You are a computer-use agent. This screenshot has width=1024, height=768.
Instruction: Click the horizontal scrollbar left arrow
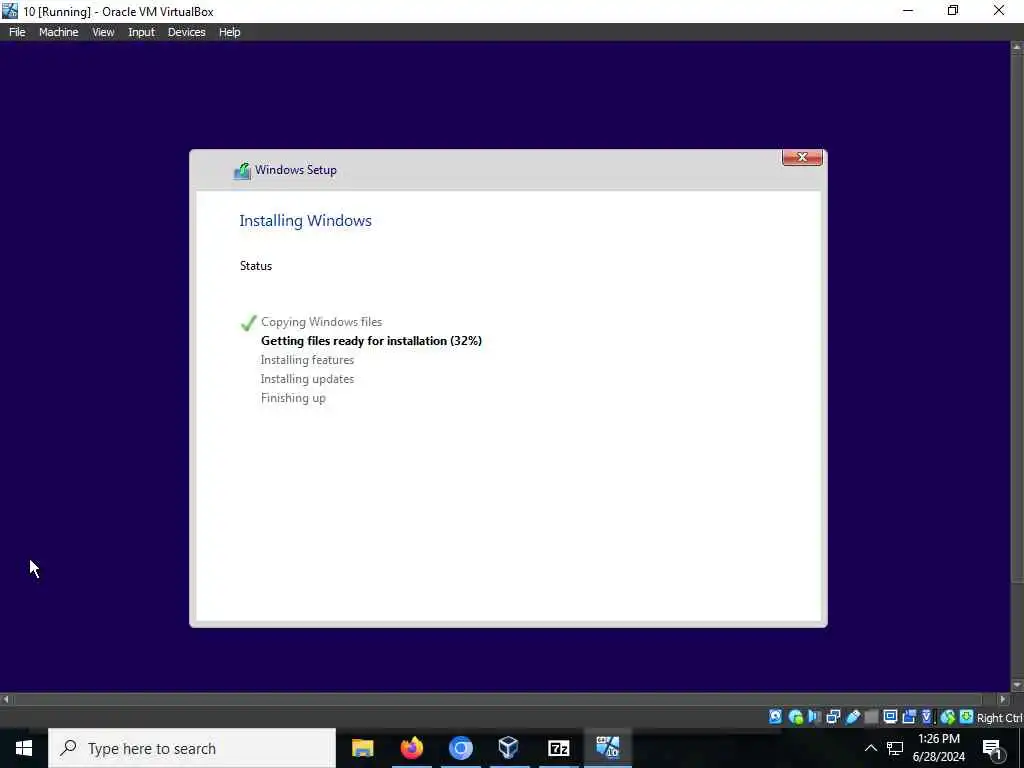(x=6, y=699)
